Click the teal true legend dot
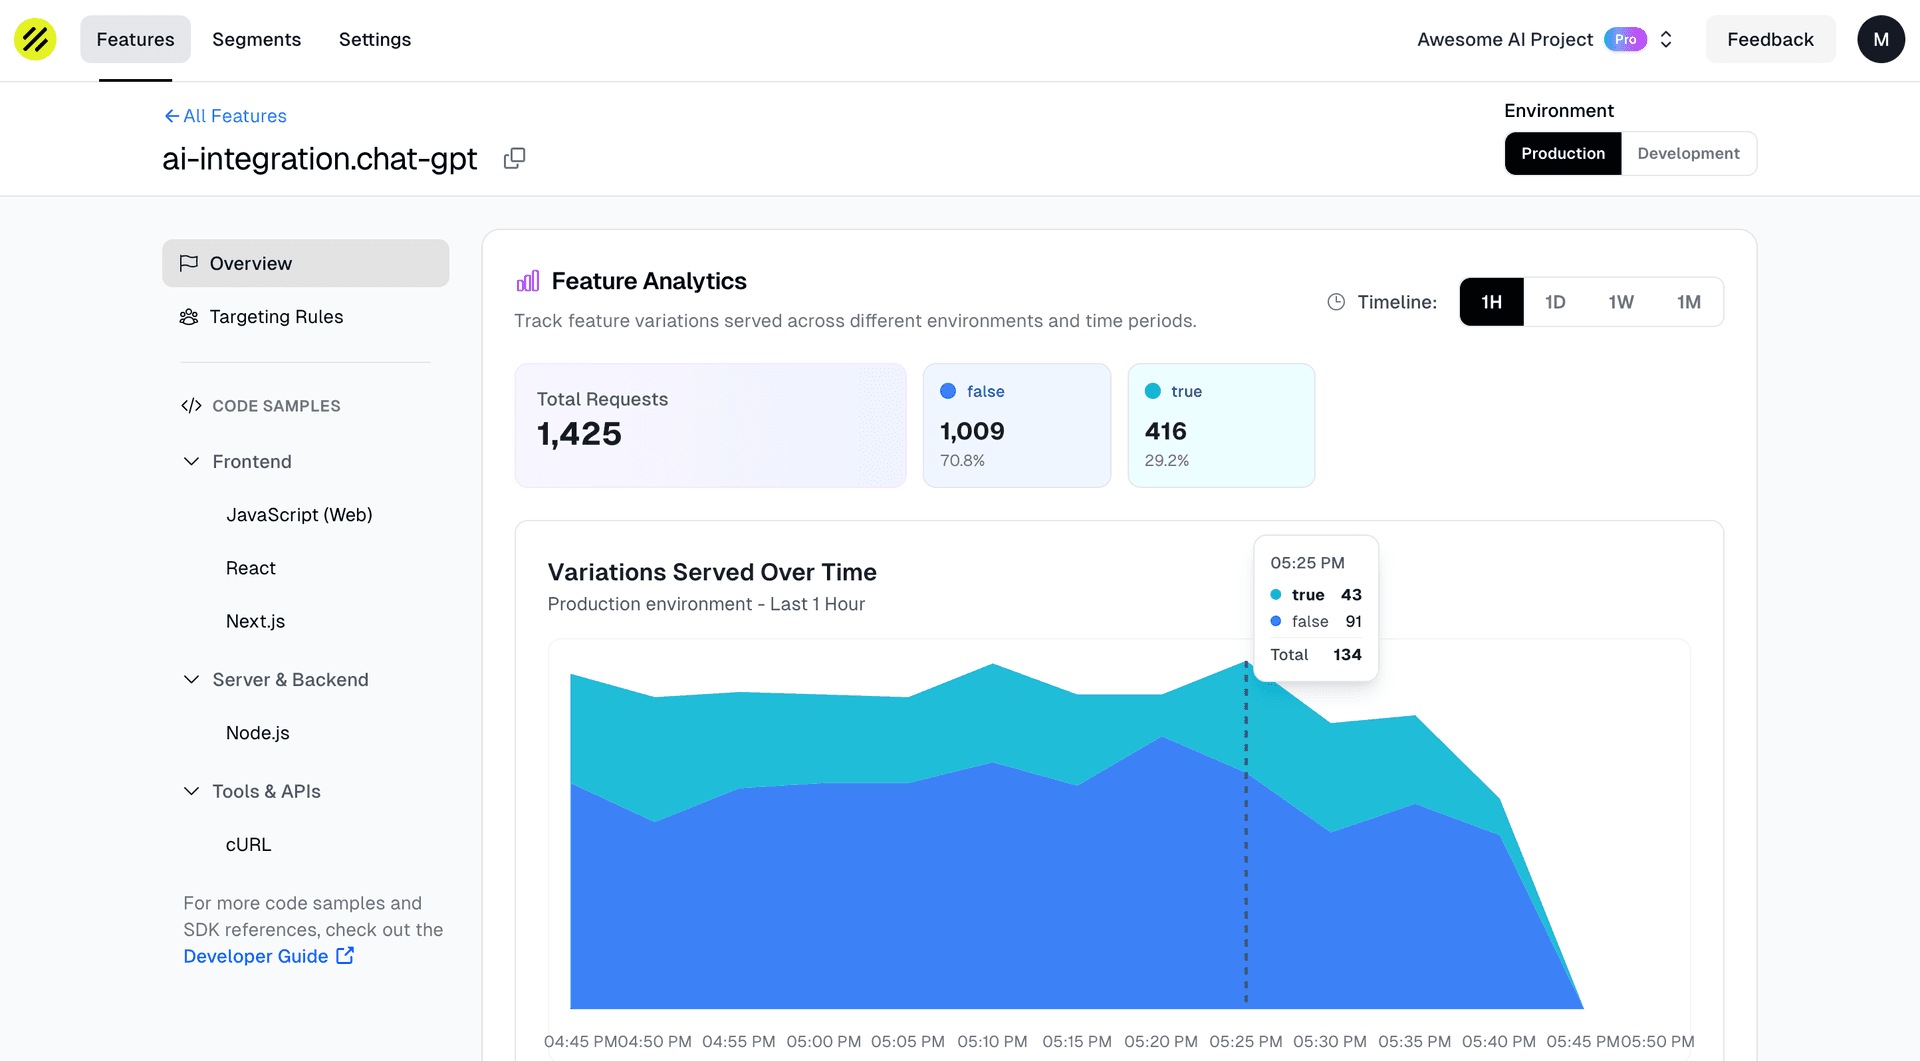The height and width of the screenshot is (1061, 1920). (1154, 391)
